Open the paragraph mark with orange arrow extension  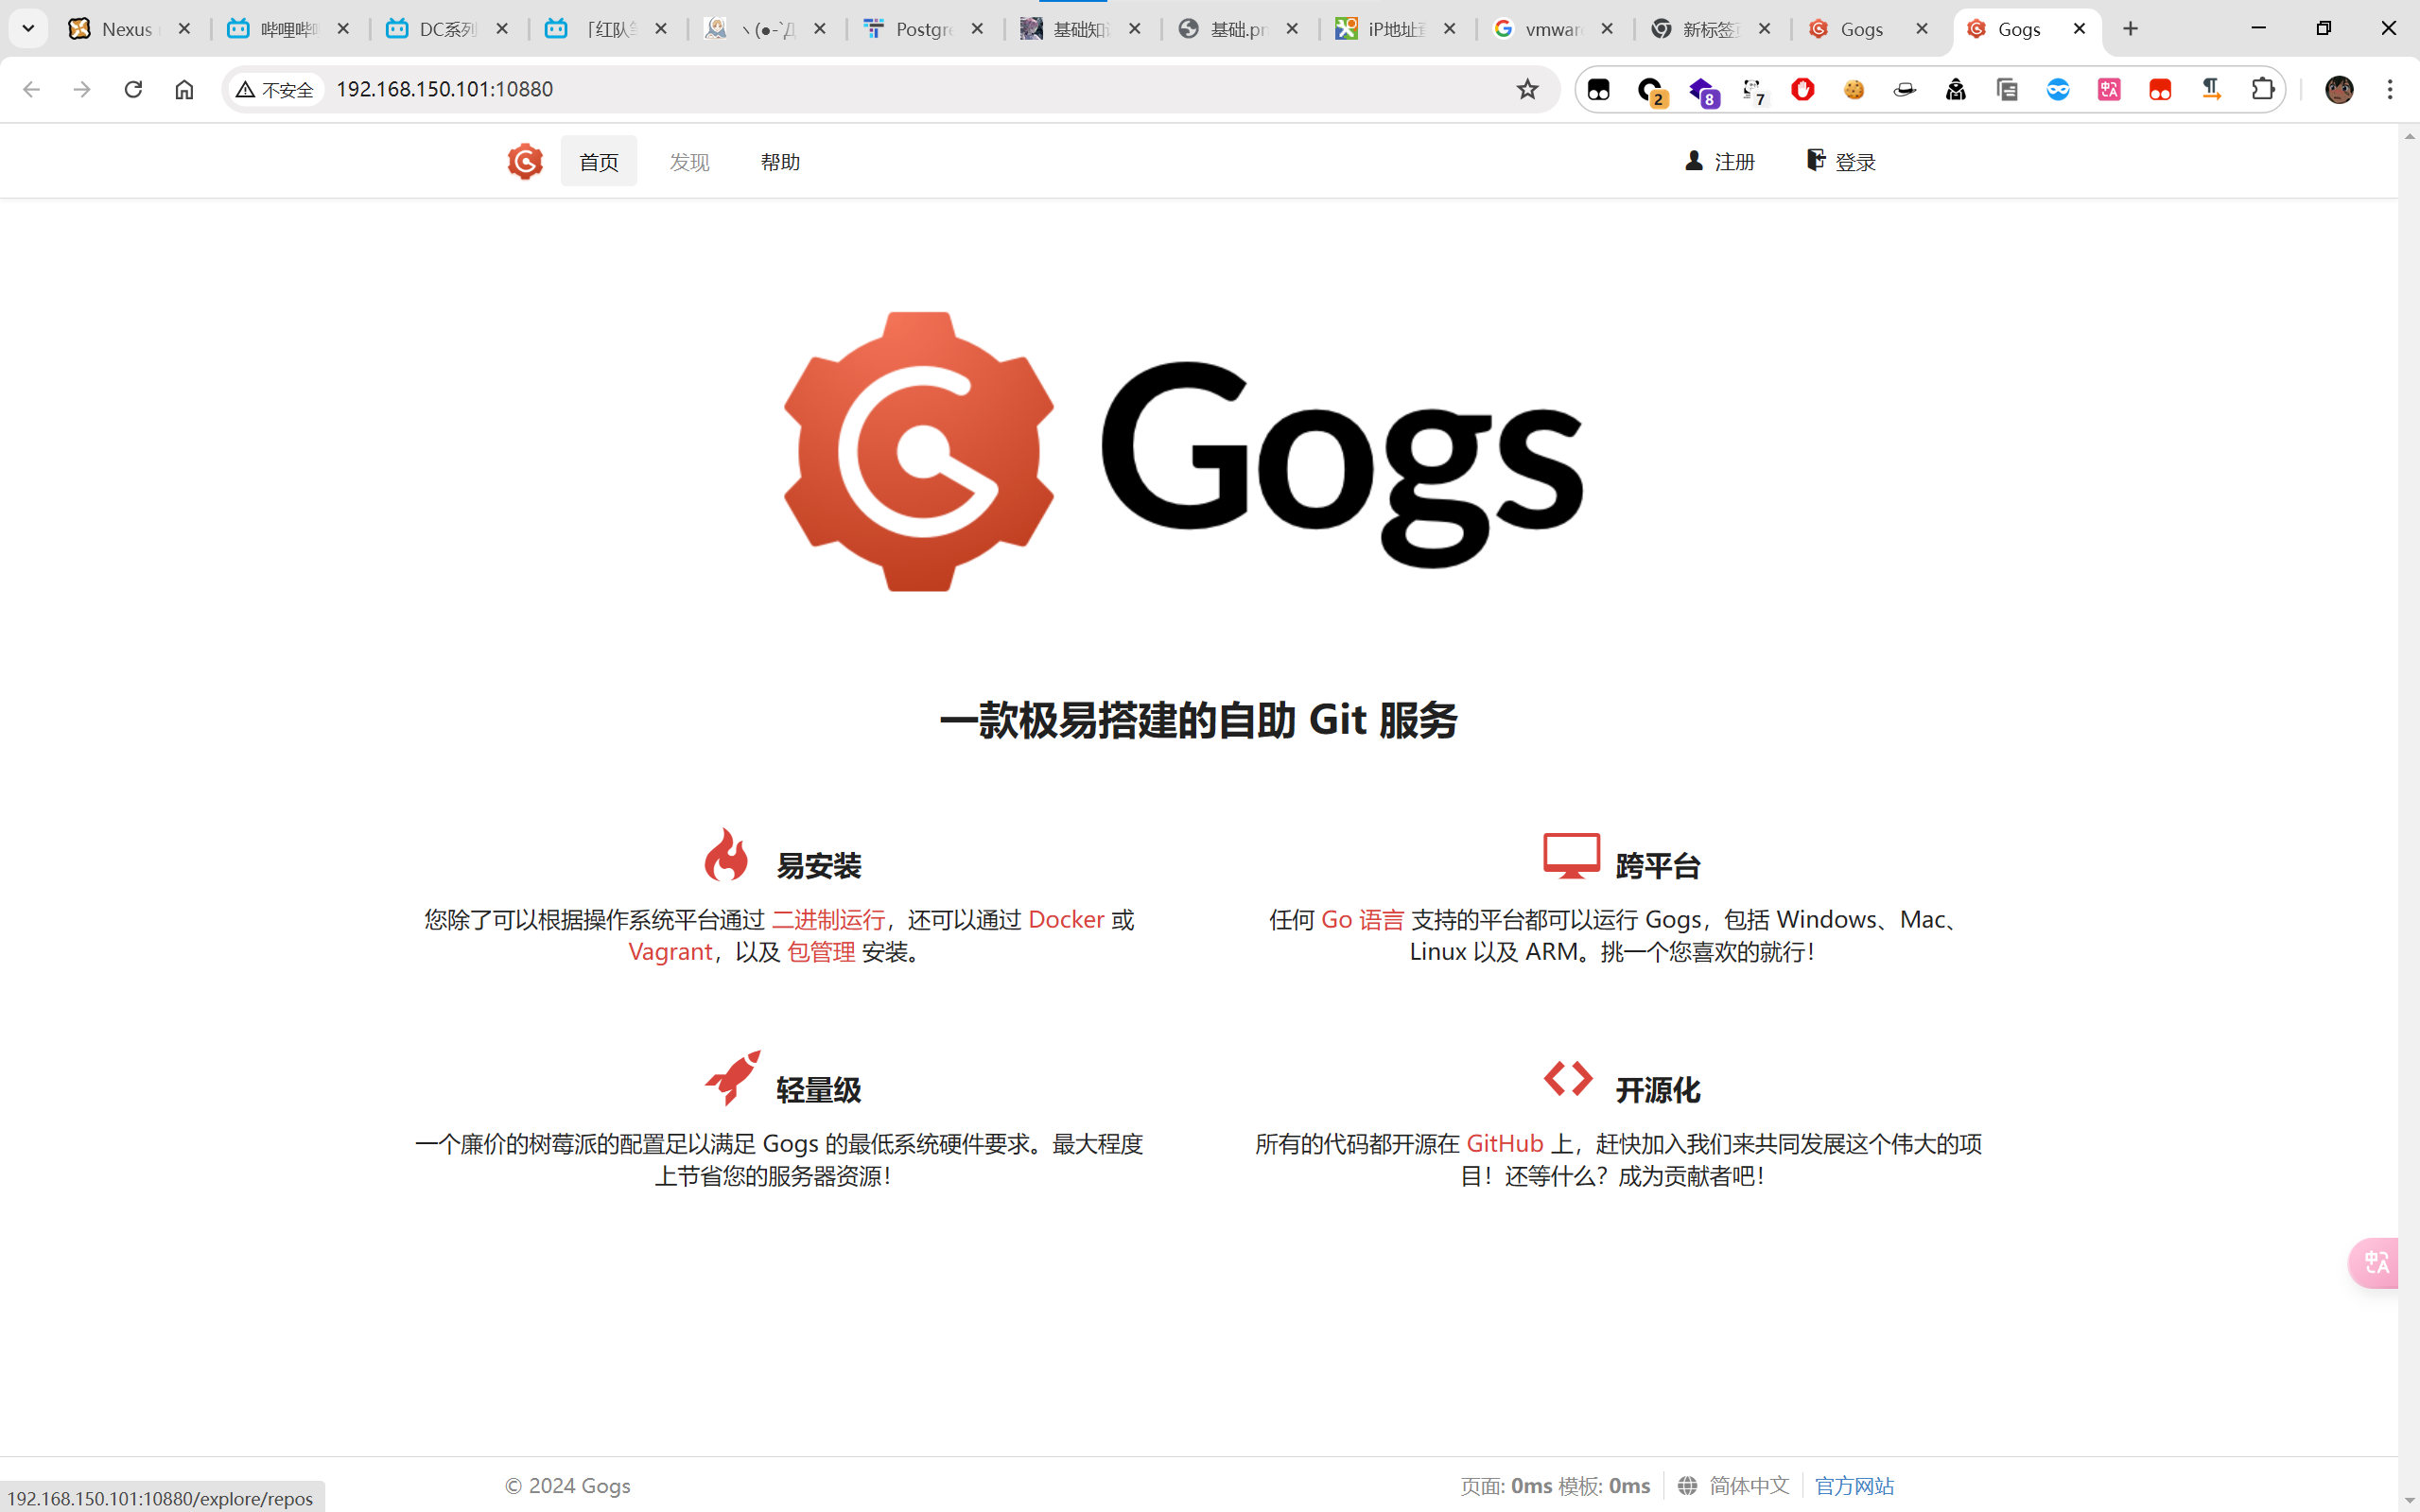click(x=2211, y=90)
